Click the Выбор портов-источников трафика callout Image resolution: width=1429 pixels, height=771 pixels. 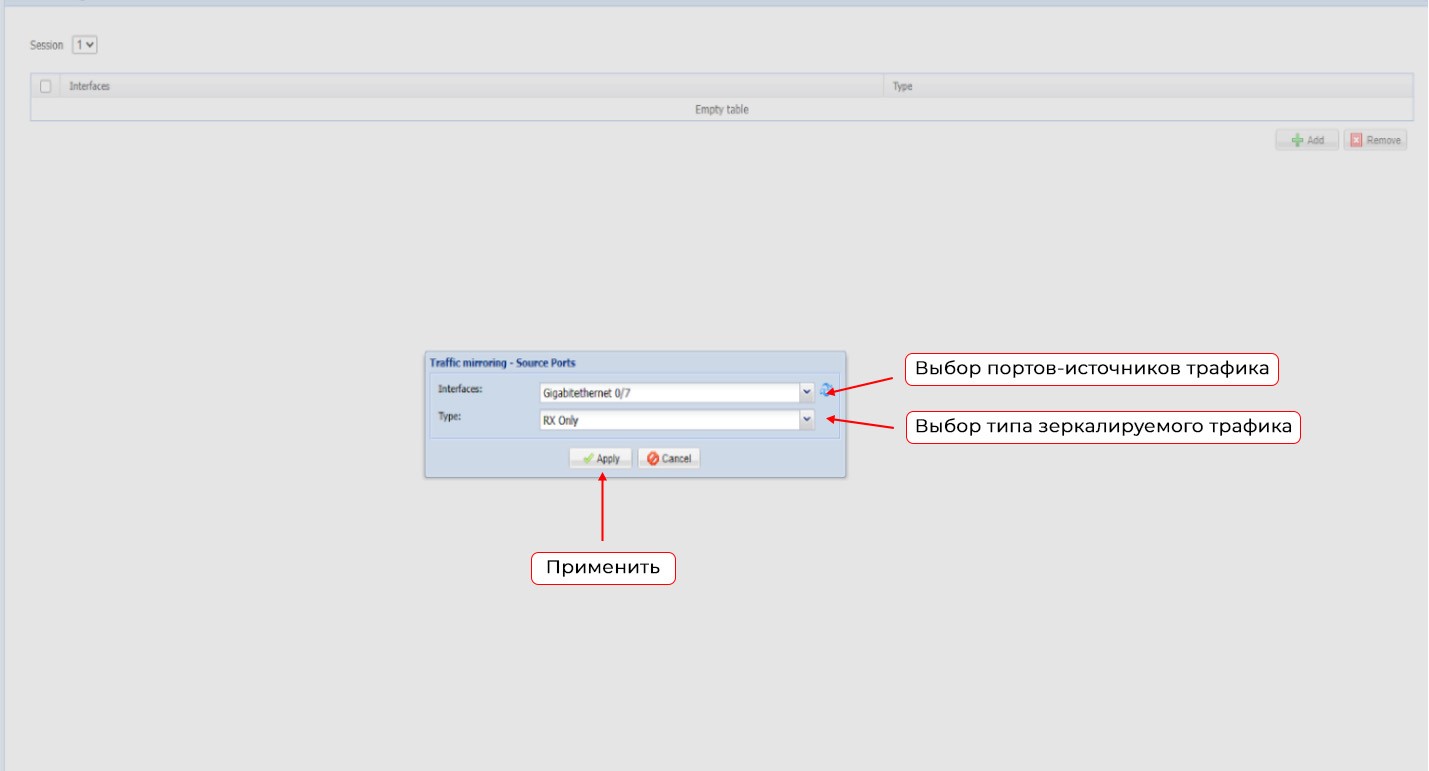click(x=1092, y=369)
